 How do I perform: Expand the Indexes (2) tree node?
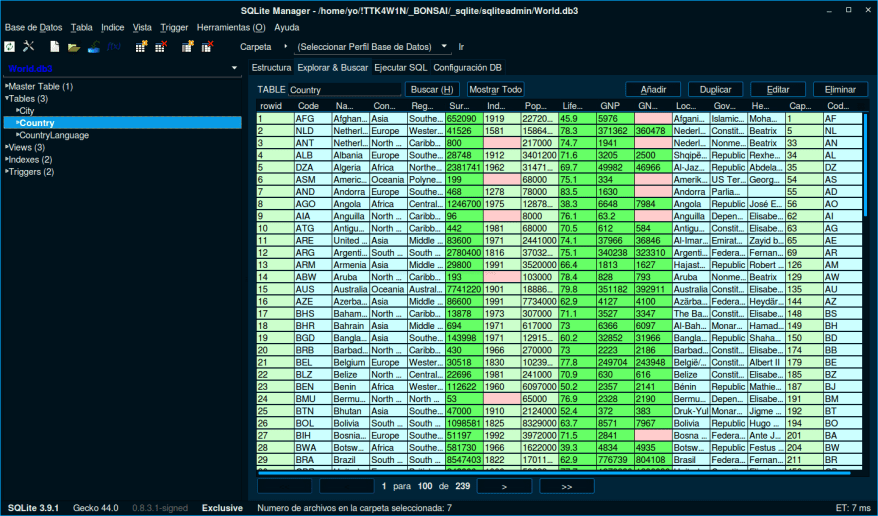click(8, 159)
